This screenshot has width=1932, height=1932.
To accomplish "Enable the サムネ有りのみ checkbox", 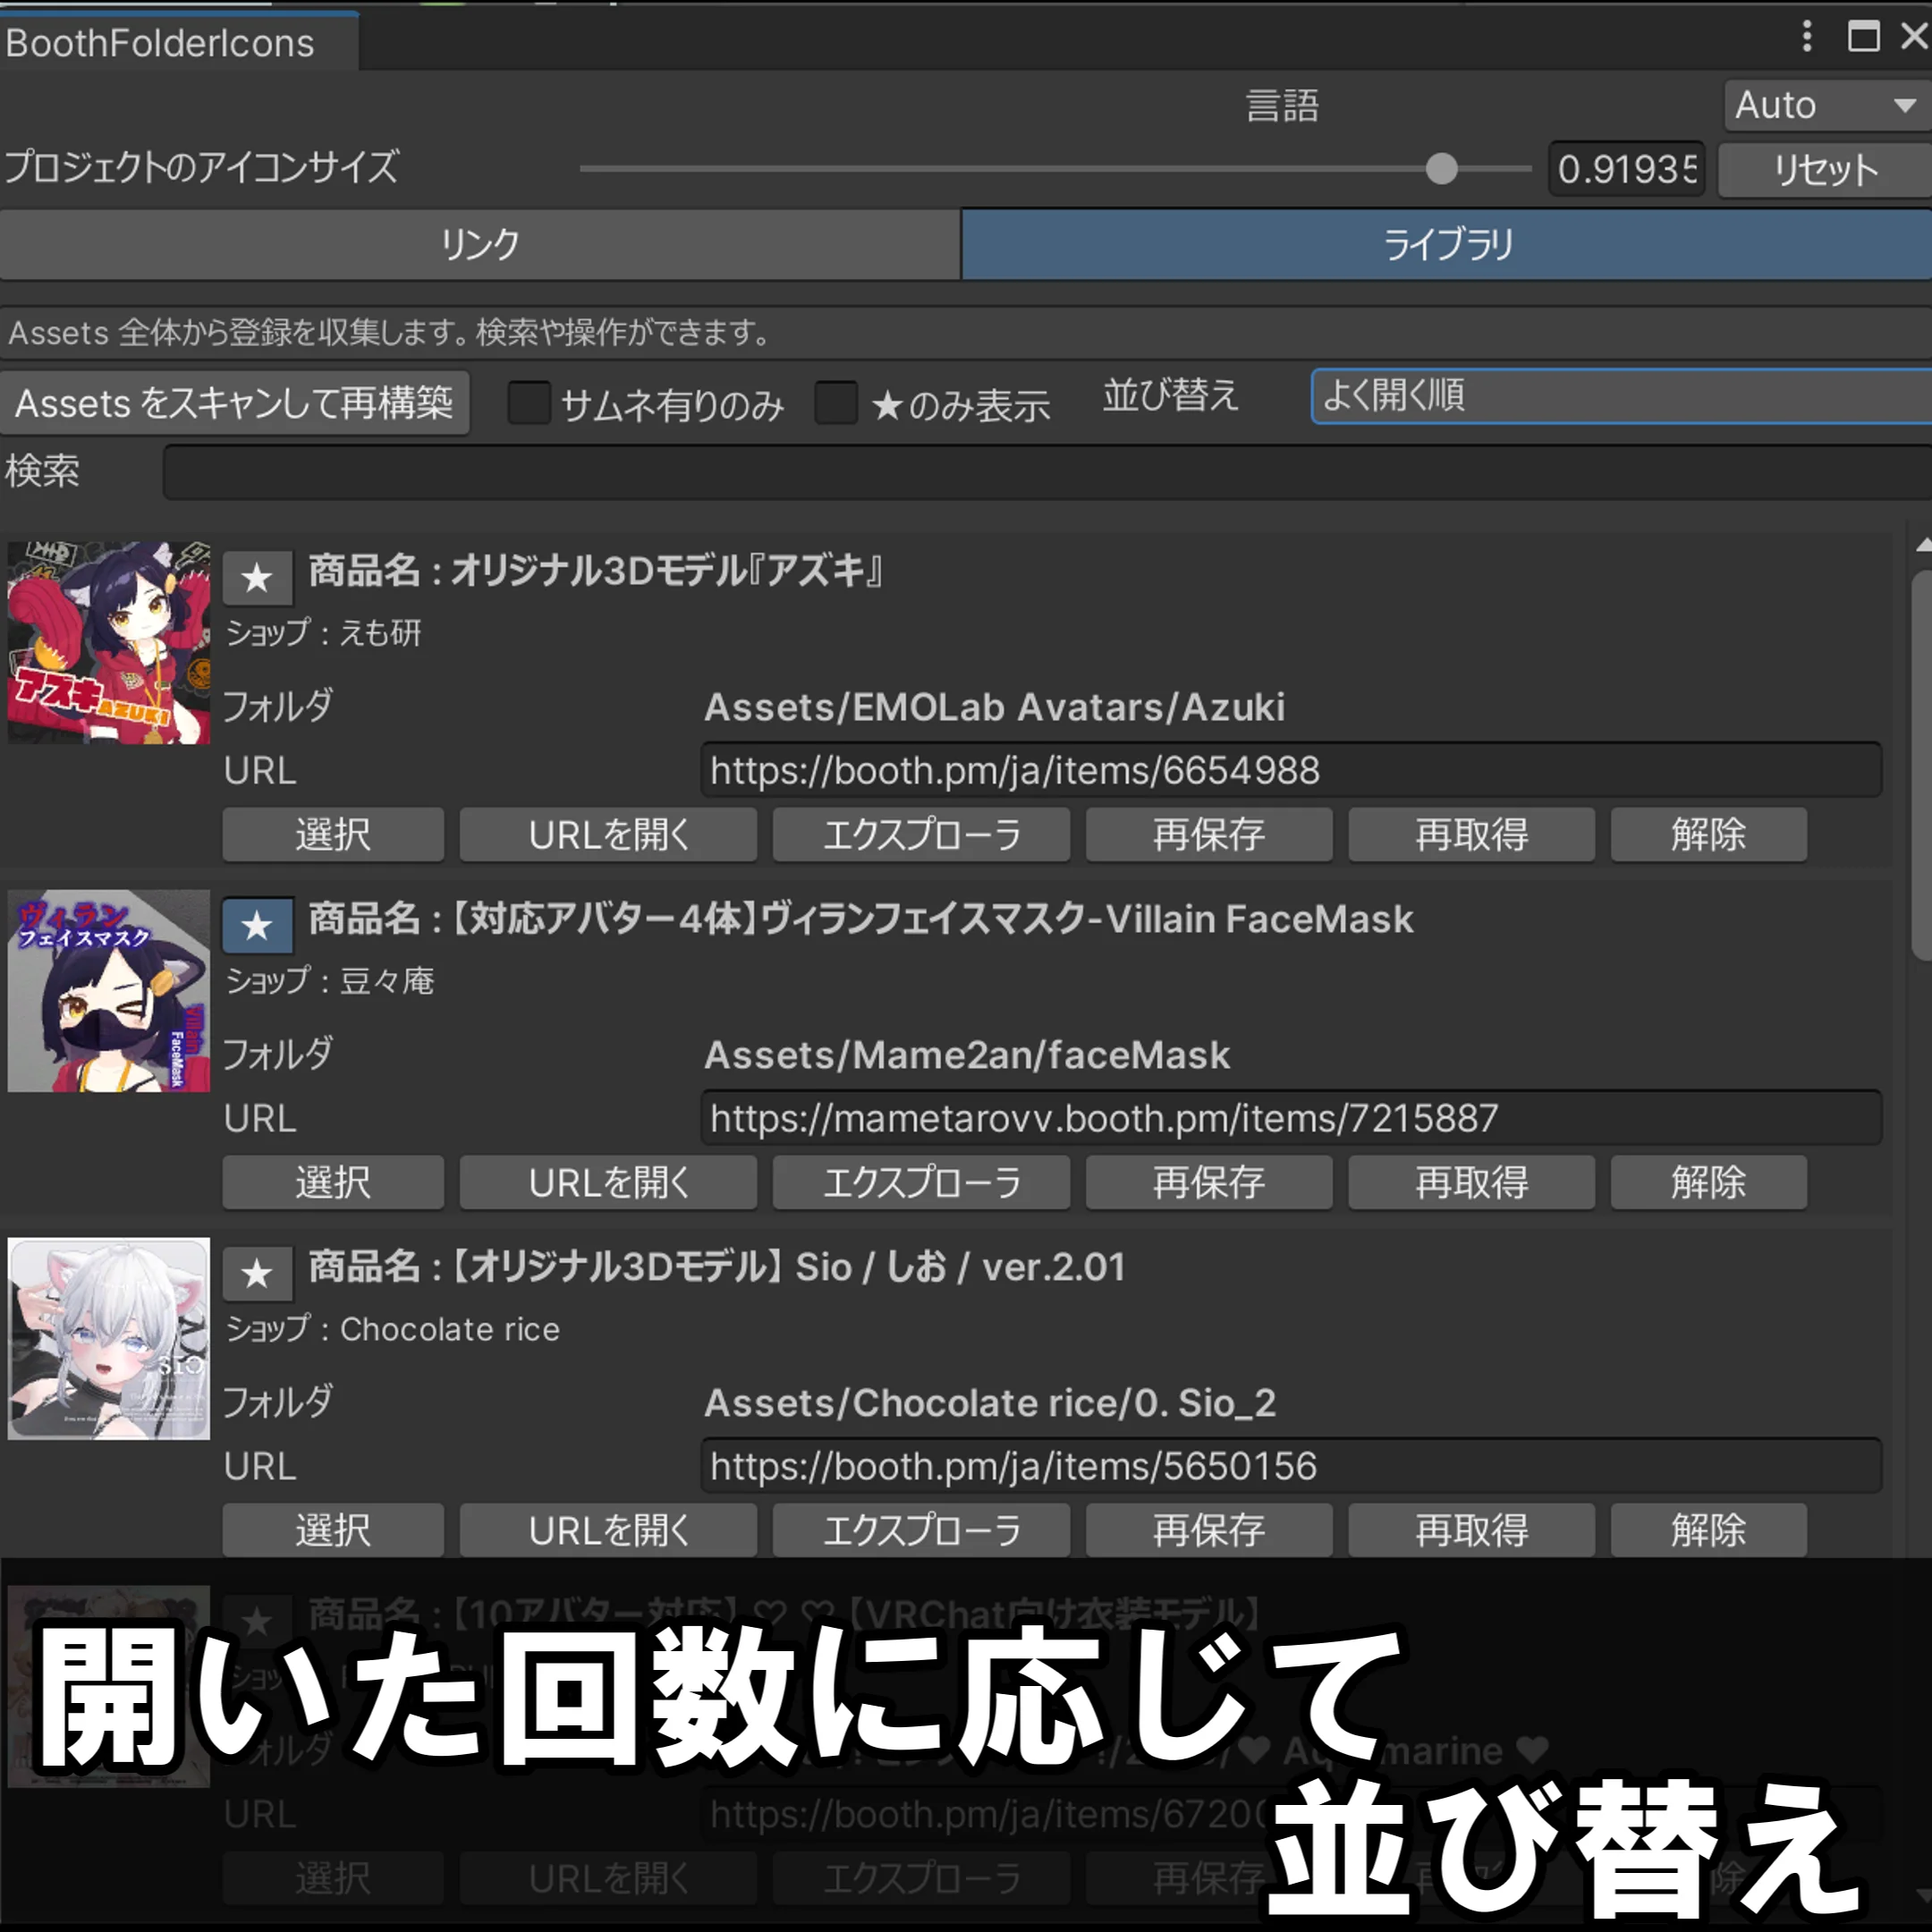I will tap(529, 404).
